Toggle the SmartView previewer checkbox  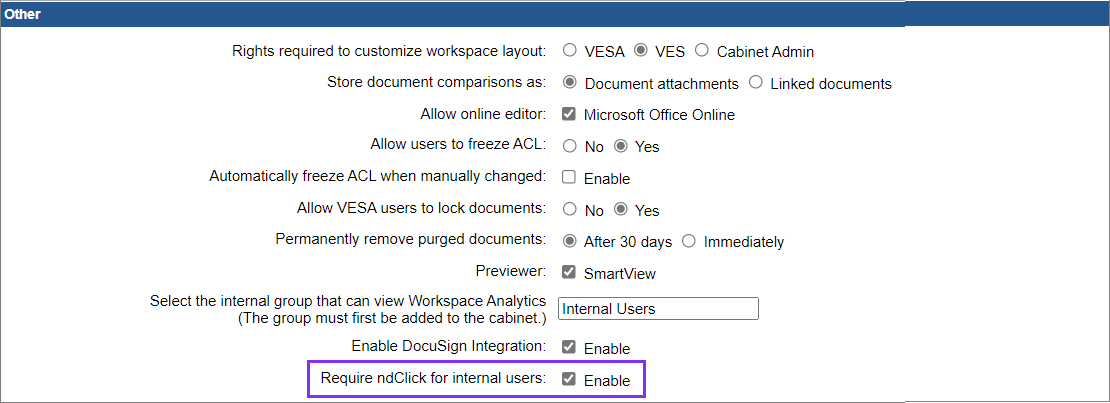coord(569,272)
